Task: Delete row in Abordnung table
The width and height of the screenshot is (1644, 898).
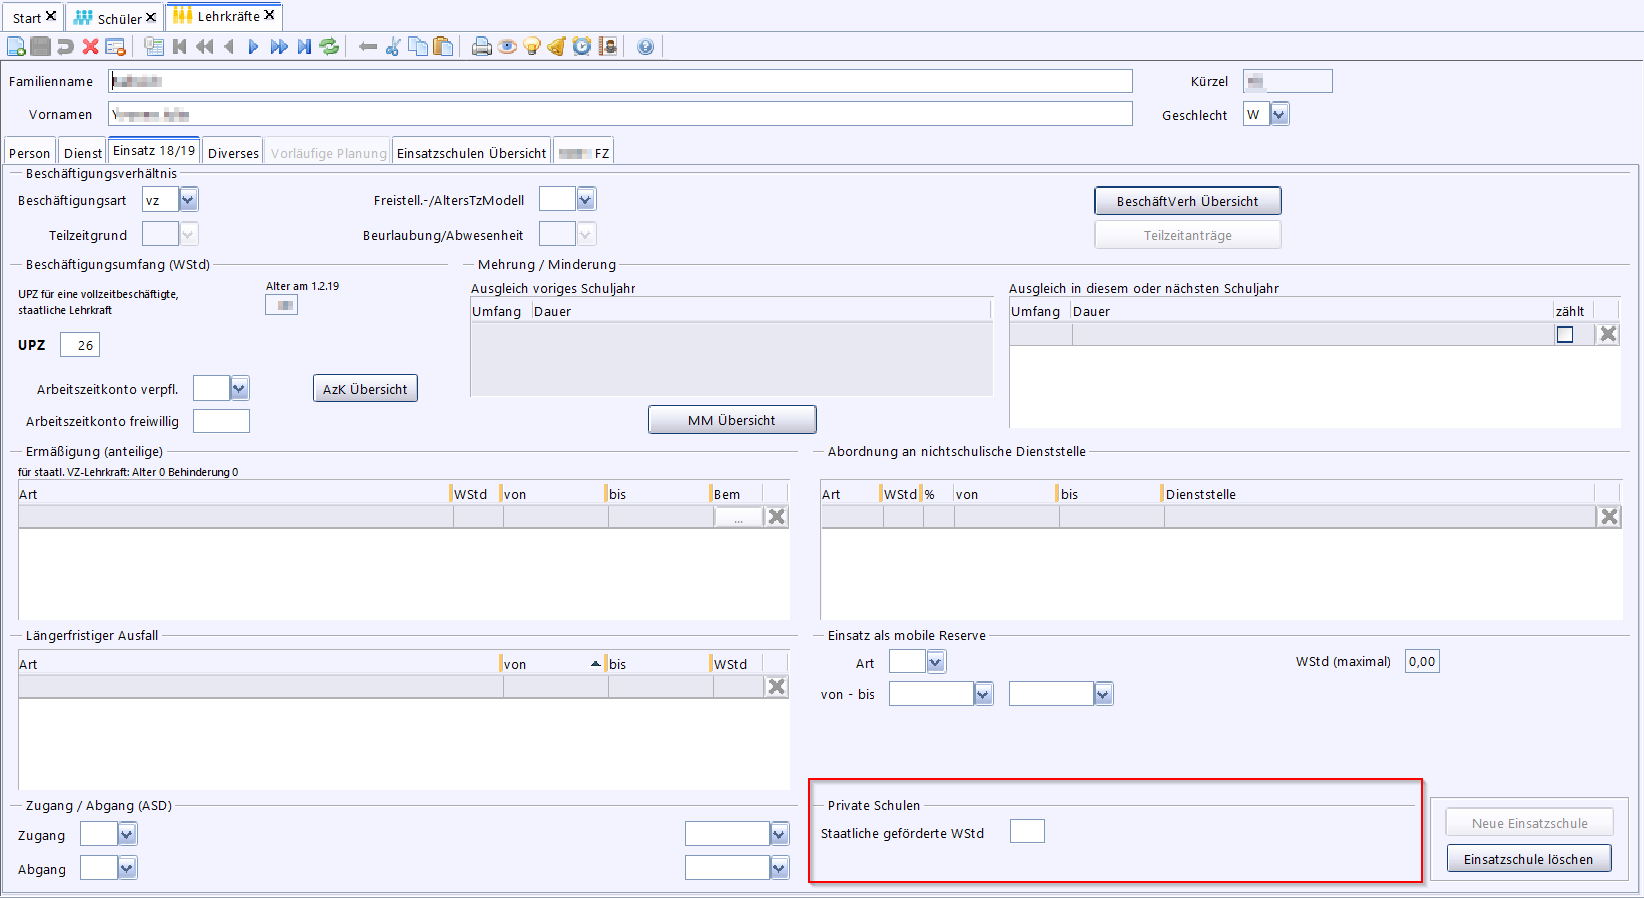Action: click(x=1609, y=516)
